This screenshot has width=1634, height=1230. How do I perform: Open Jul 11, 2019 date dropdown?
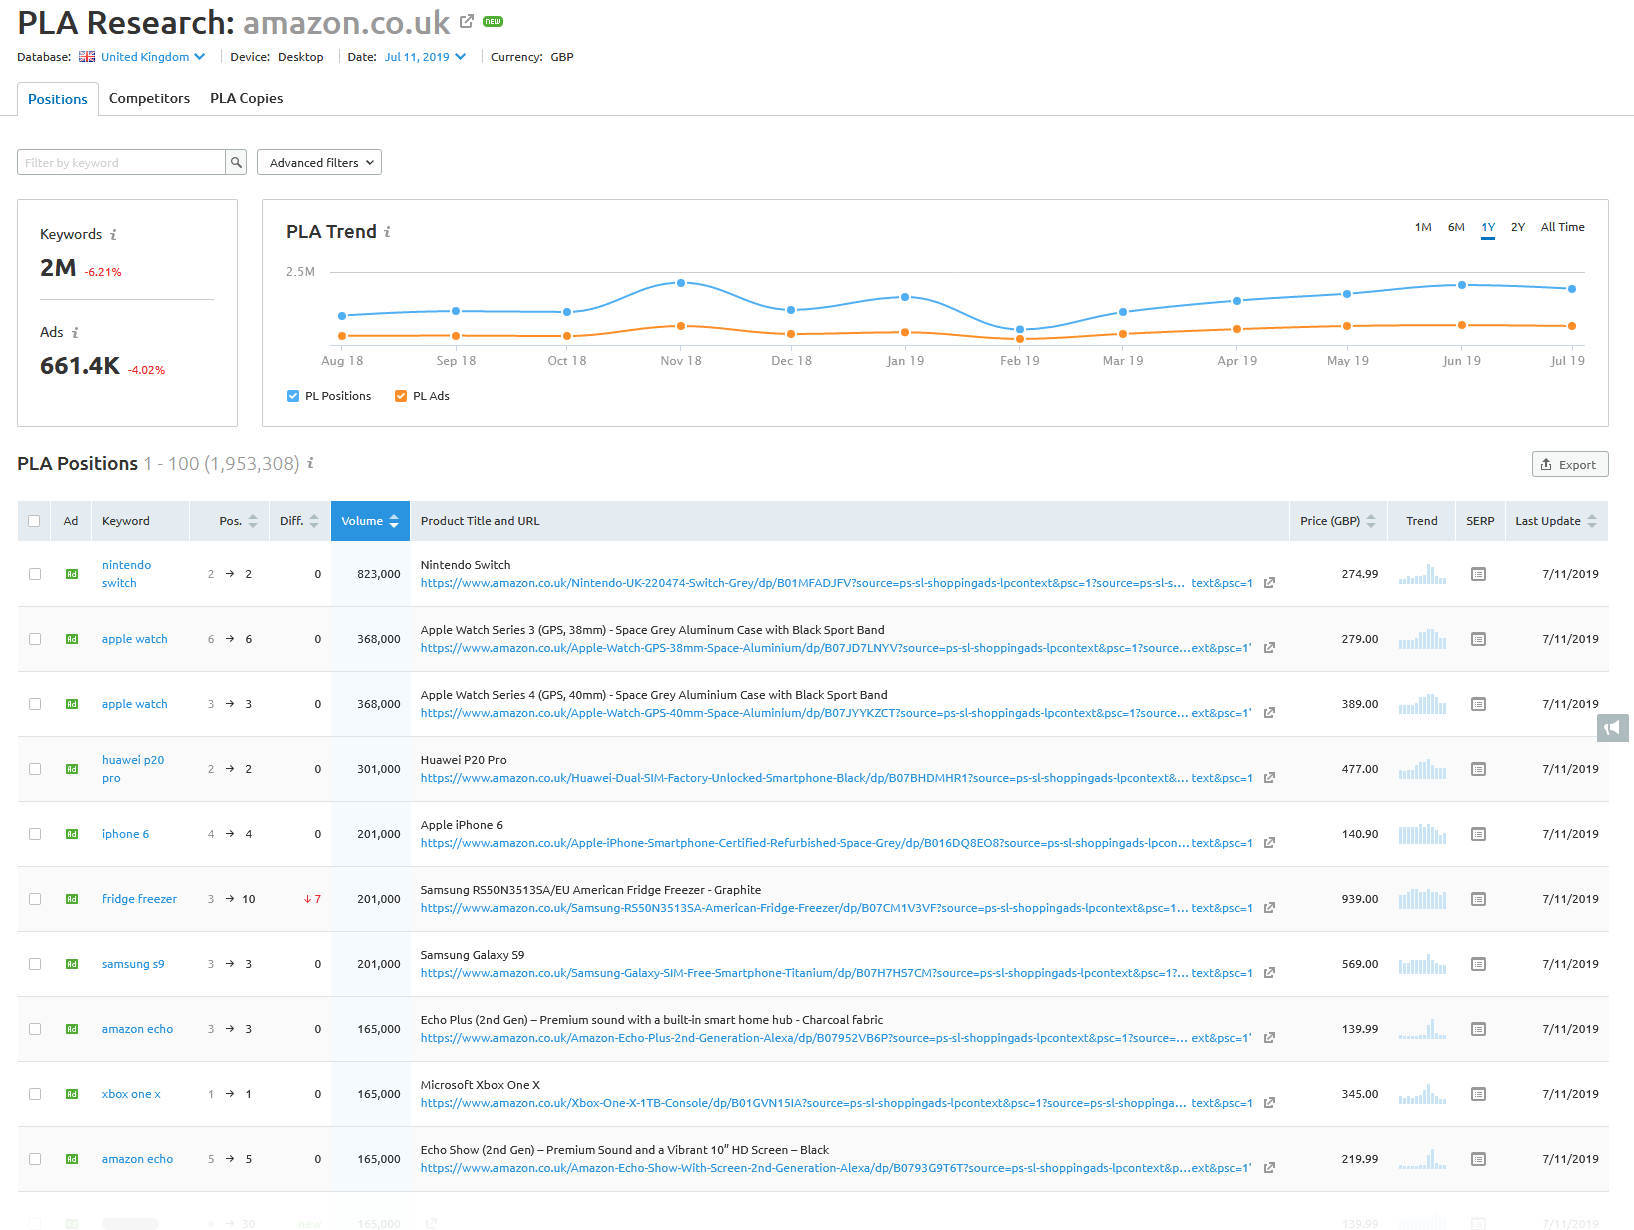[425, 57]
